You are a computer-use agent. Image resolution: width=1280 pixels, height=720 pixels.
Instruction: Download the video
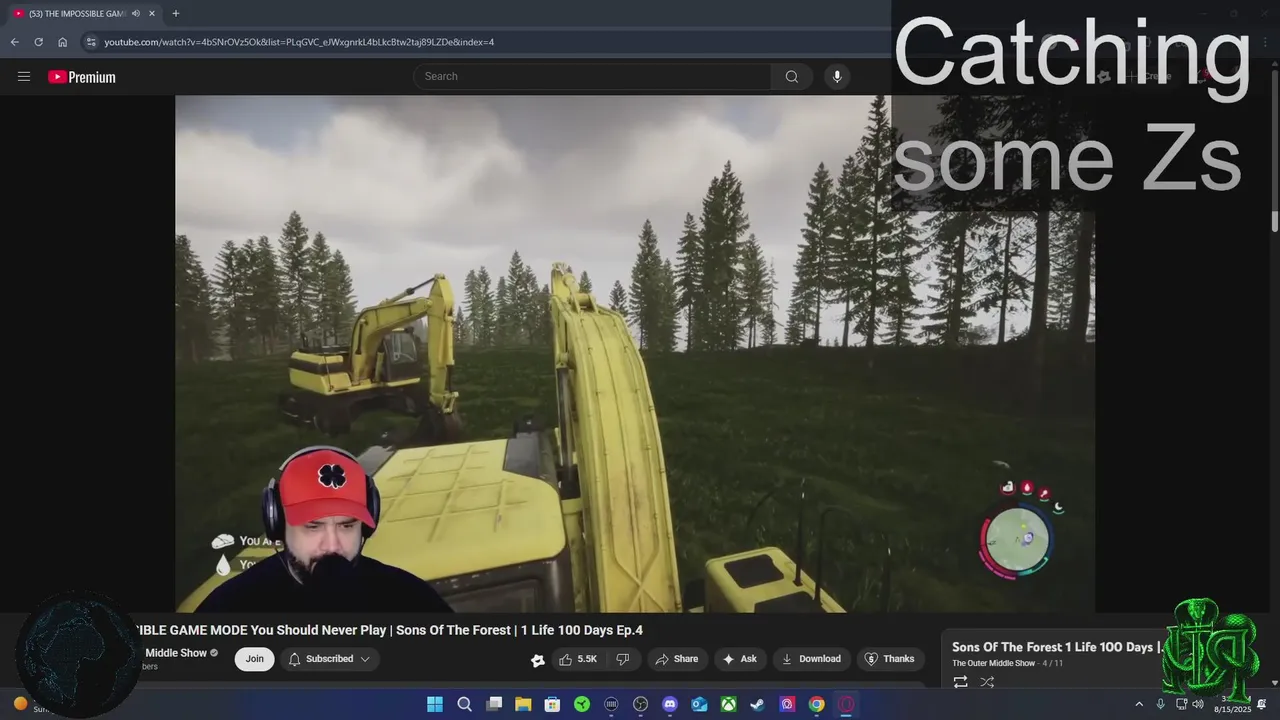pyautogui.click(x=811, y=659)
